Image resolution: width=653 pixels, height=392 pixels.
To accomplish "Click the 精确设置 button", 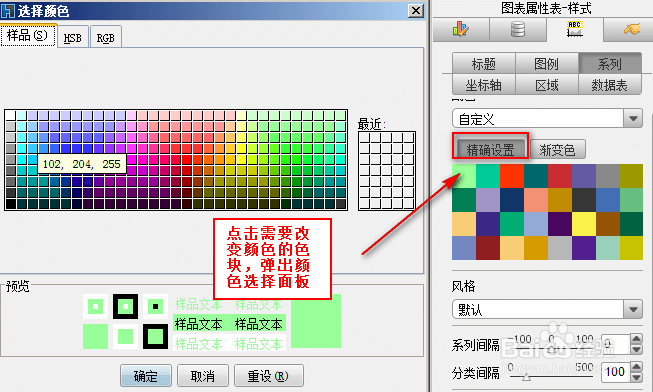I will click(490, 149).
